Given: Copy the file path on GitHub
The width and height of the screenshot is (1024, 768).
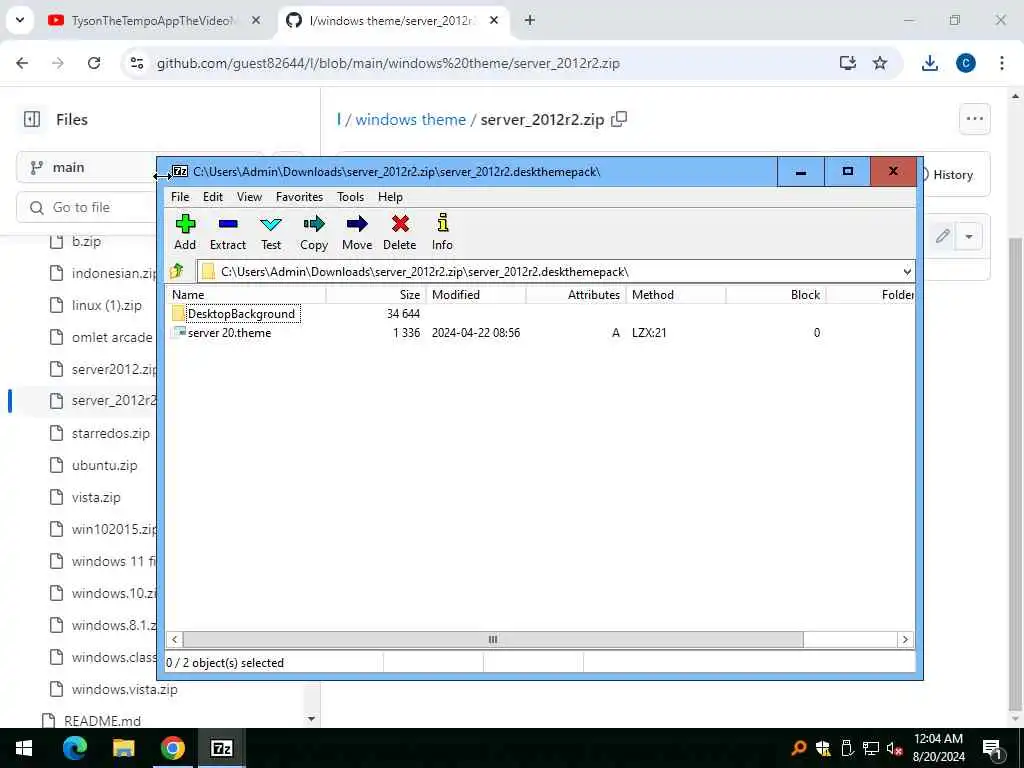Looking at the screenshot, I should 618,120.
